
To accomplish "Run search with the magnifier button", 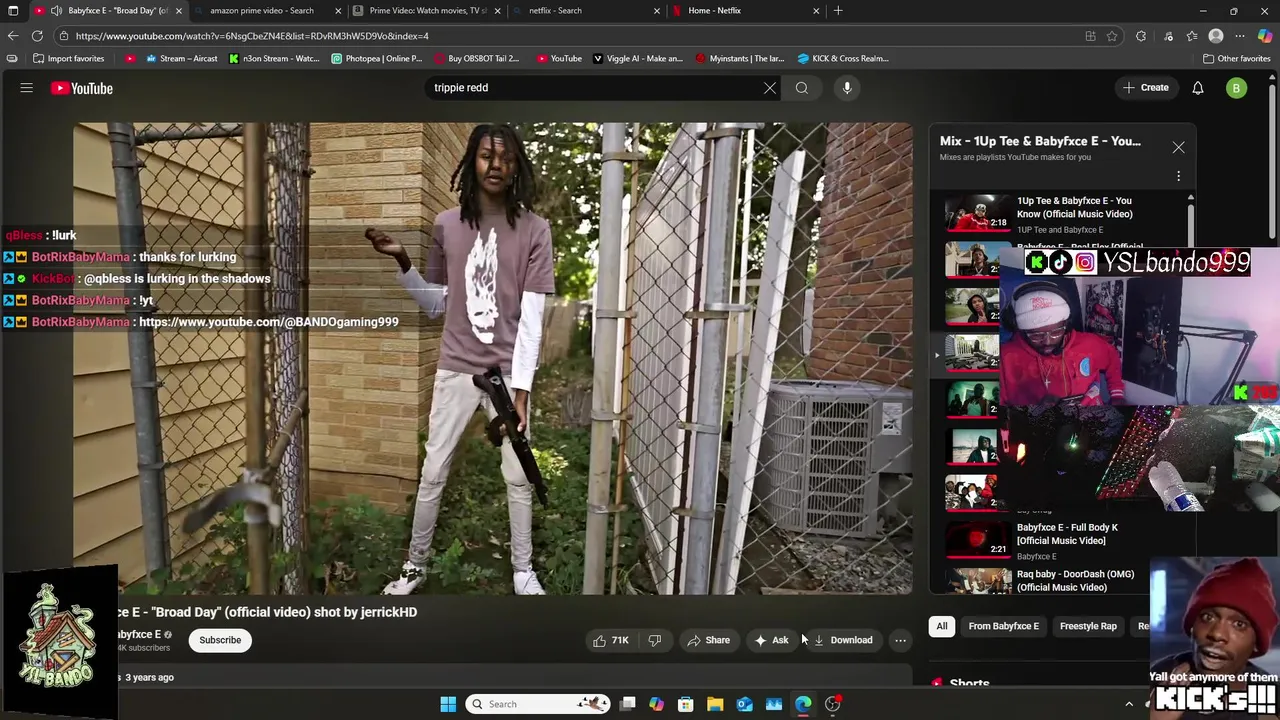I will click(x=801, y=88).
